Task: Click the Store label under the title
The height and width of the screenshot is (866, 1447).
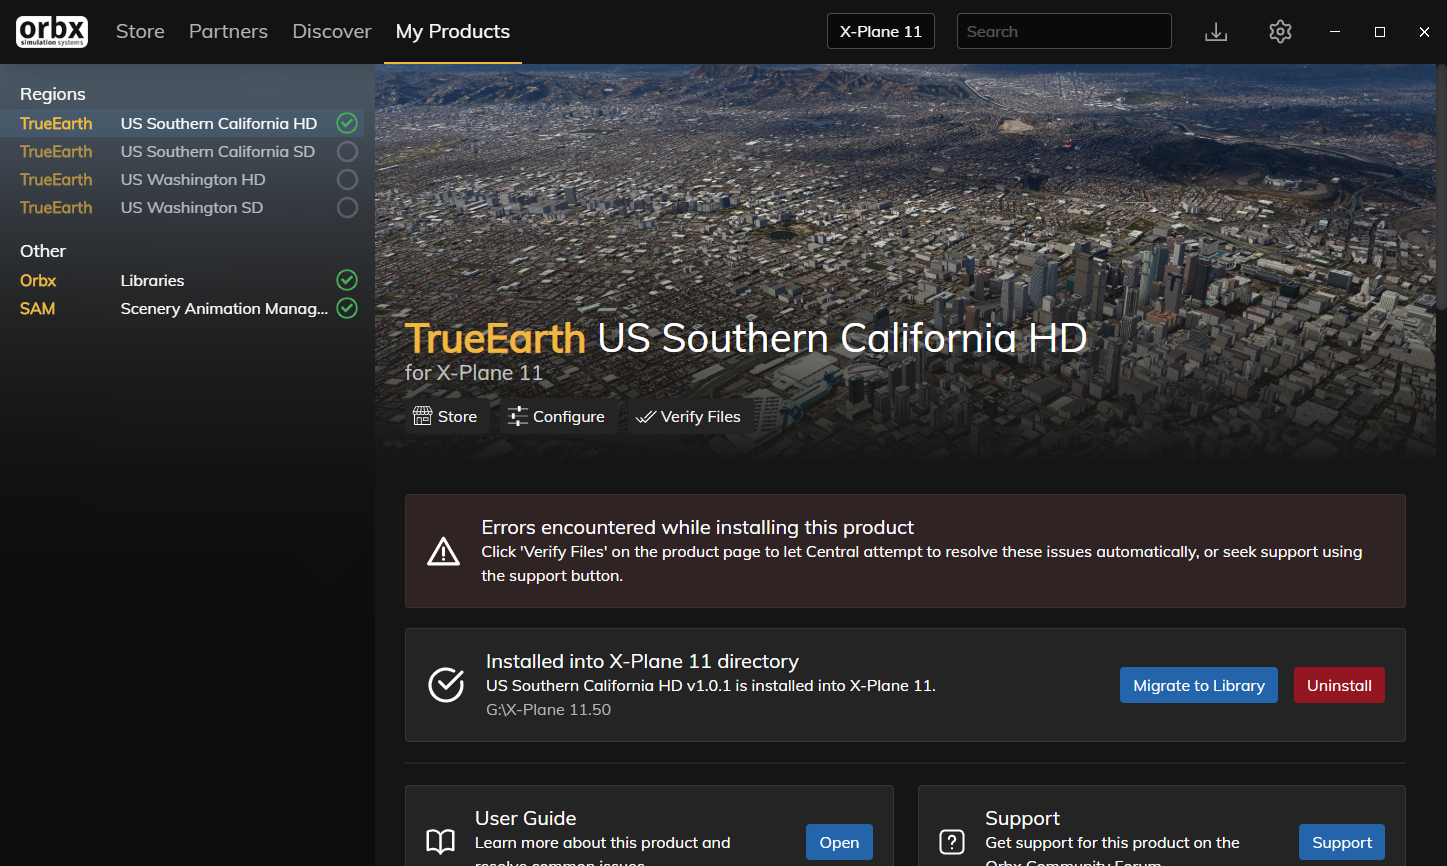Action: 457,416
